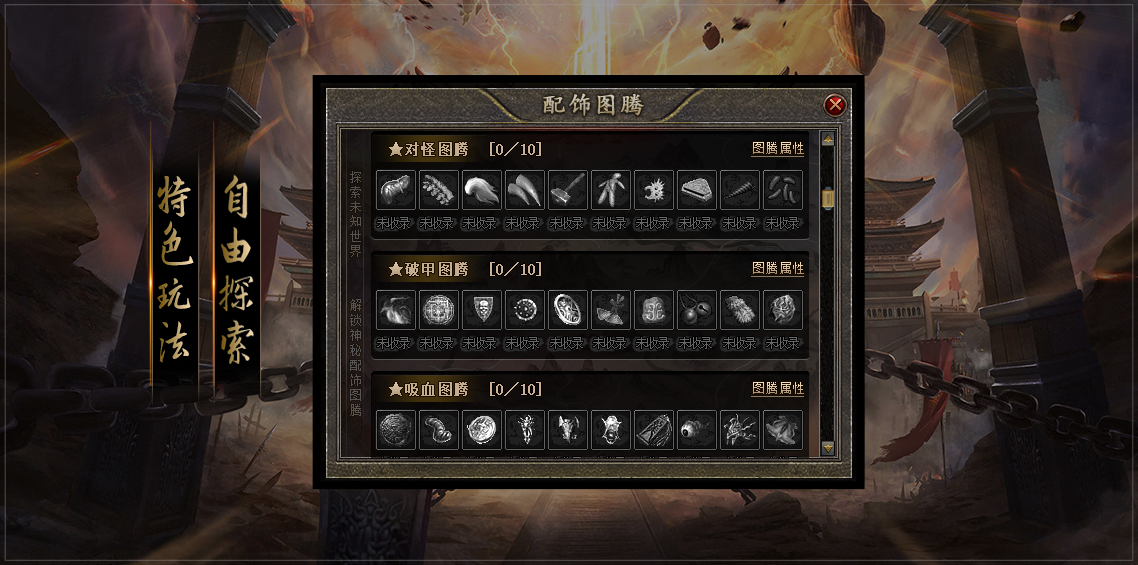Click the ★对怪图腾 section header
Screen dimensions: 1138x565
(x=429, y=150)
